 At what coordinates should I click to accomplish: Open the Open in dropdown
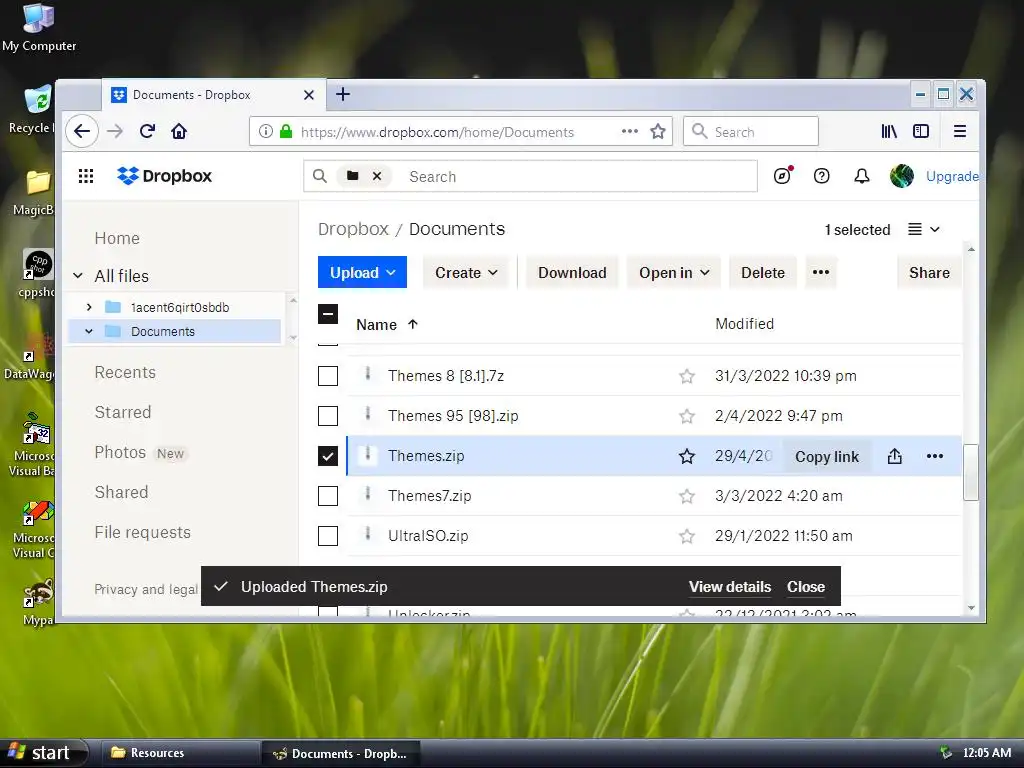(674, 272)
